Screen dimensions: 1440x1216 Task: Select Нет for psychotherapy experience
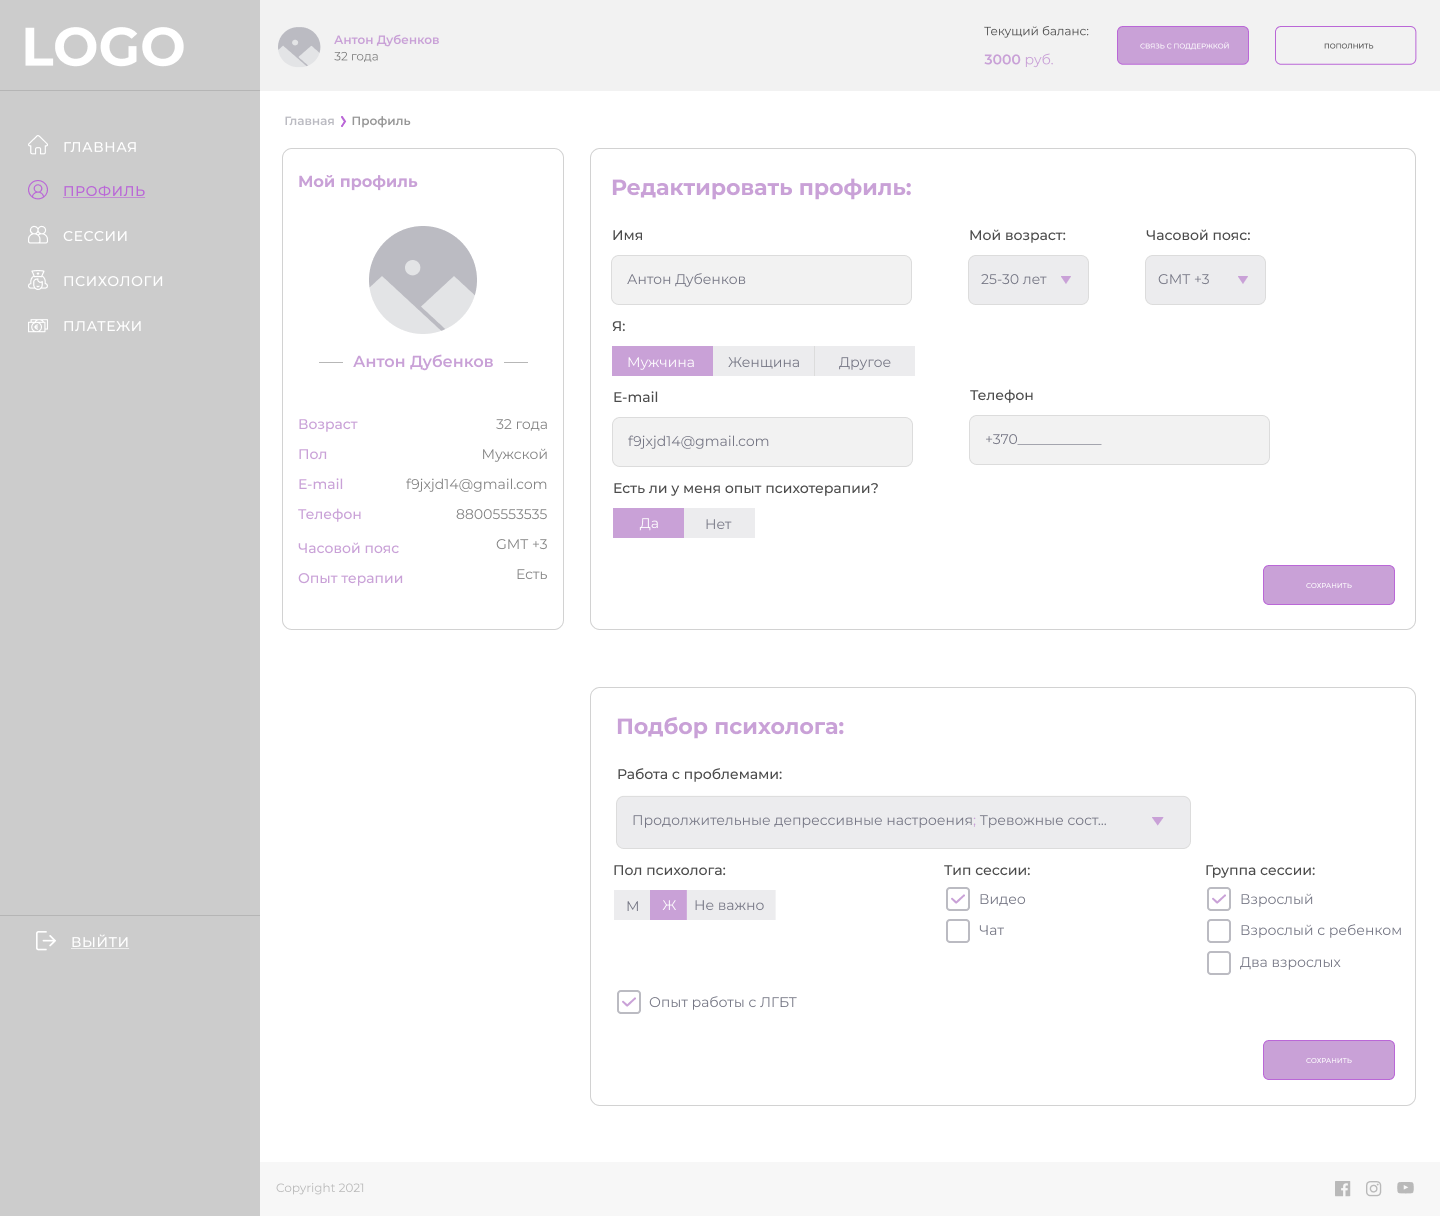(x=718, y=524)
